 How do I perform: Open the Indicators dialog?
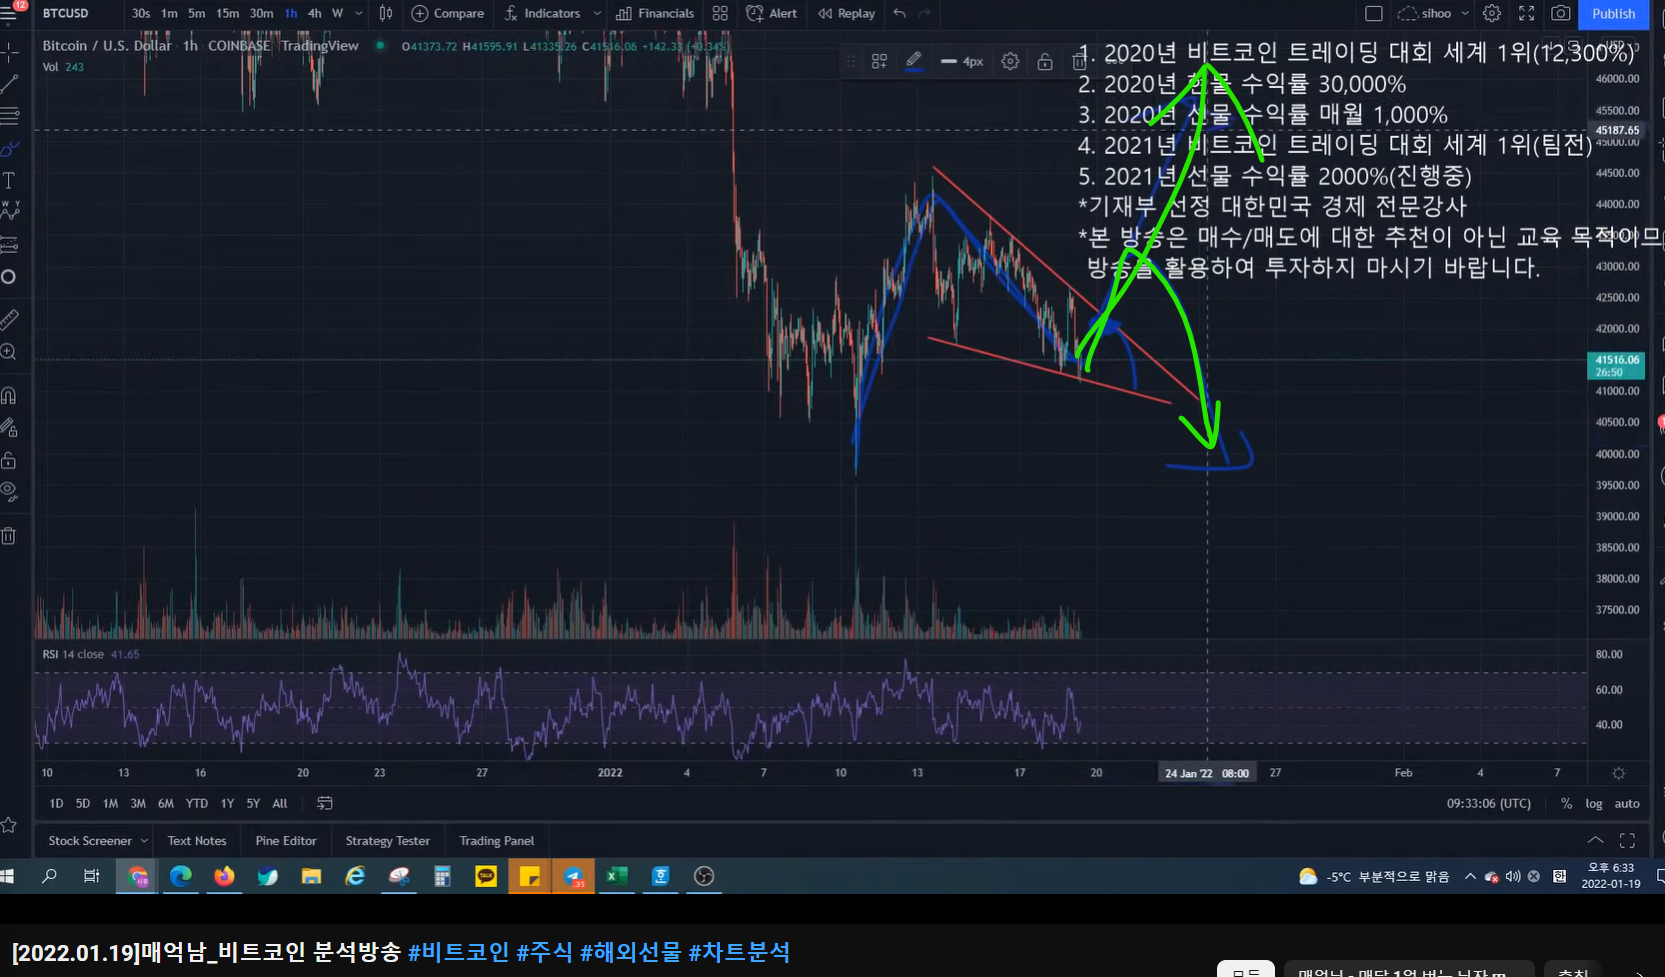543,13
